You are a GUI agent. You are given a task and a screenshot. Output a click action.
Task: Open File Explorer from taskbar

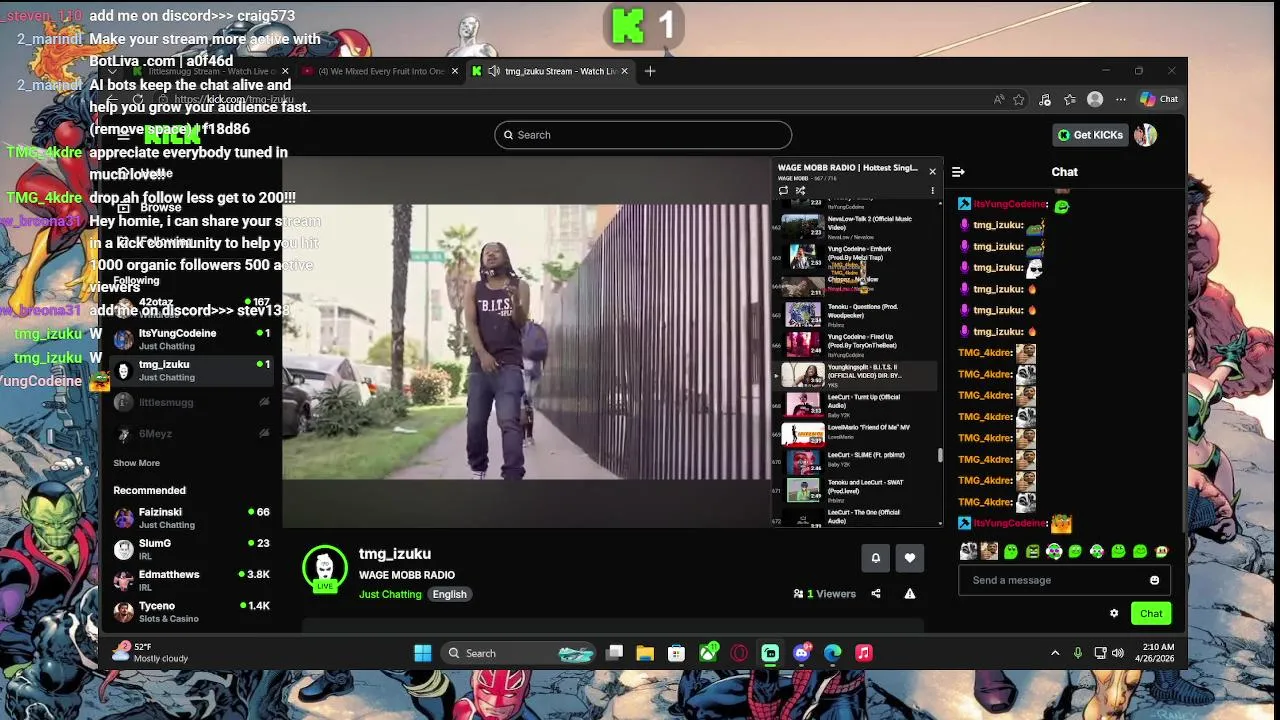(645, 653)
